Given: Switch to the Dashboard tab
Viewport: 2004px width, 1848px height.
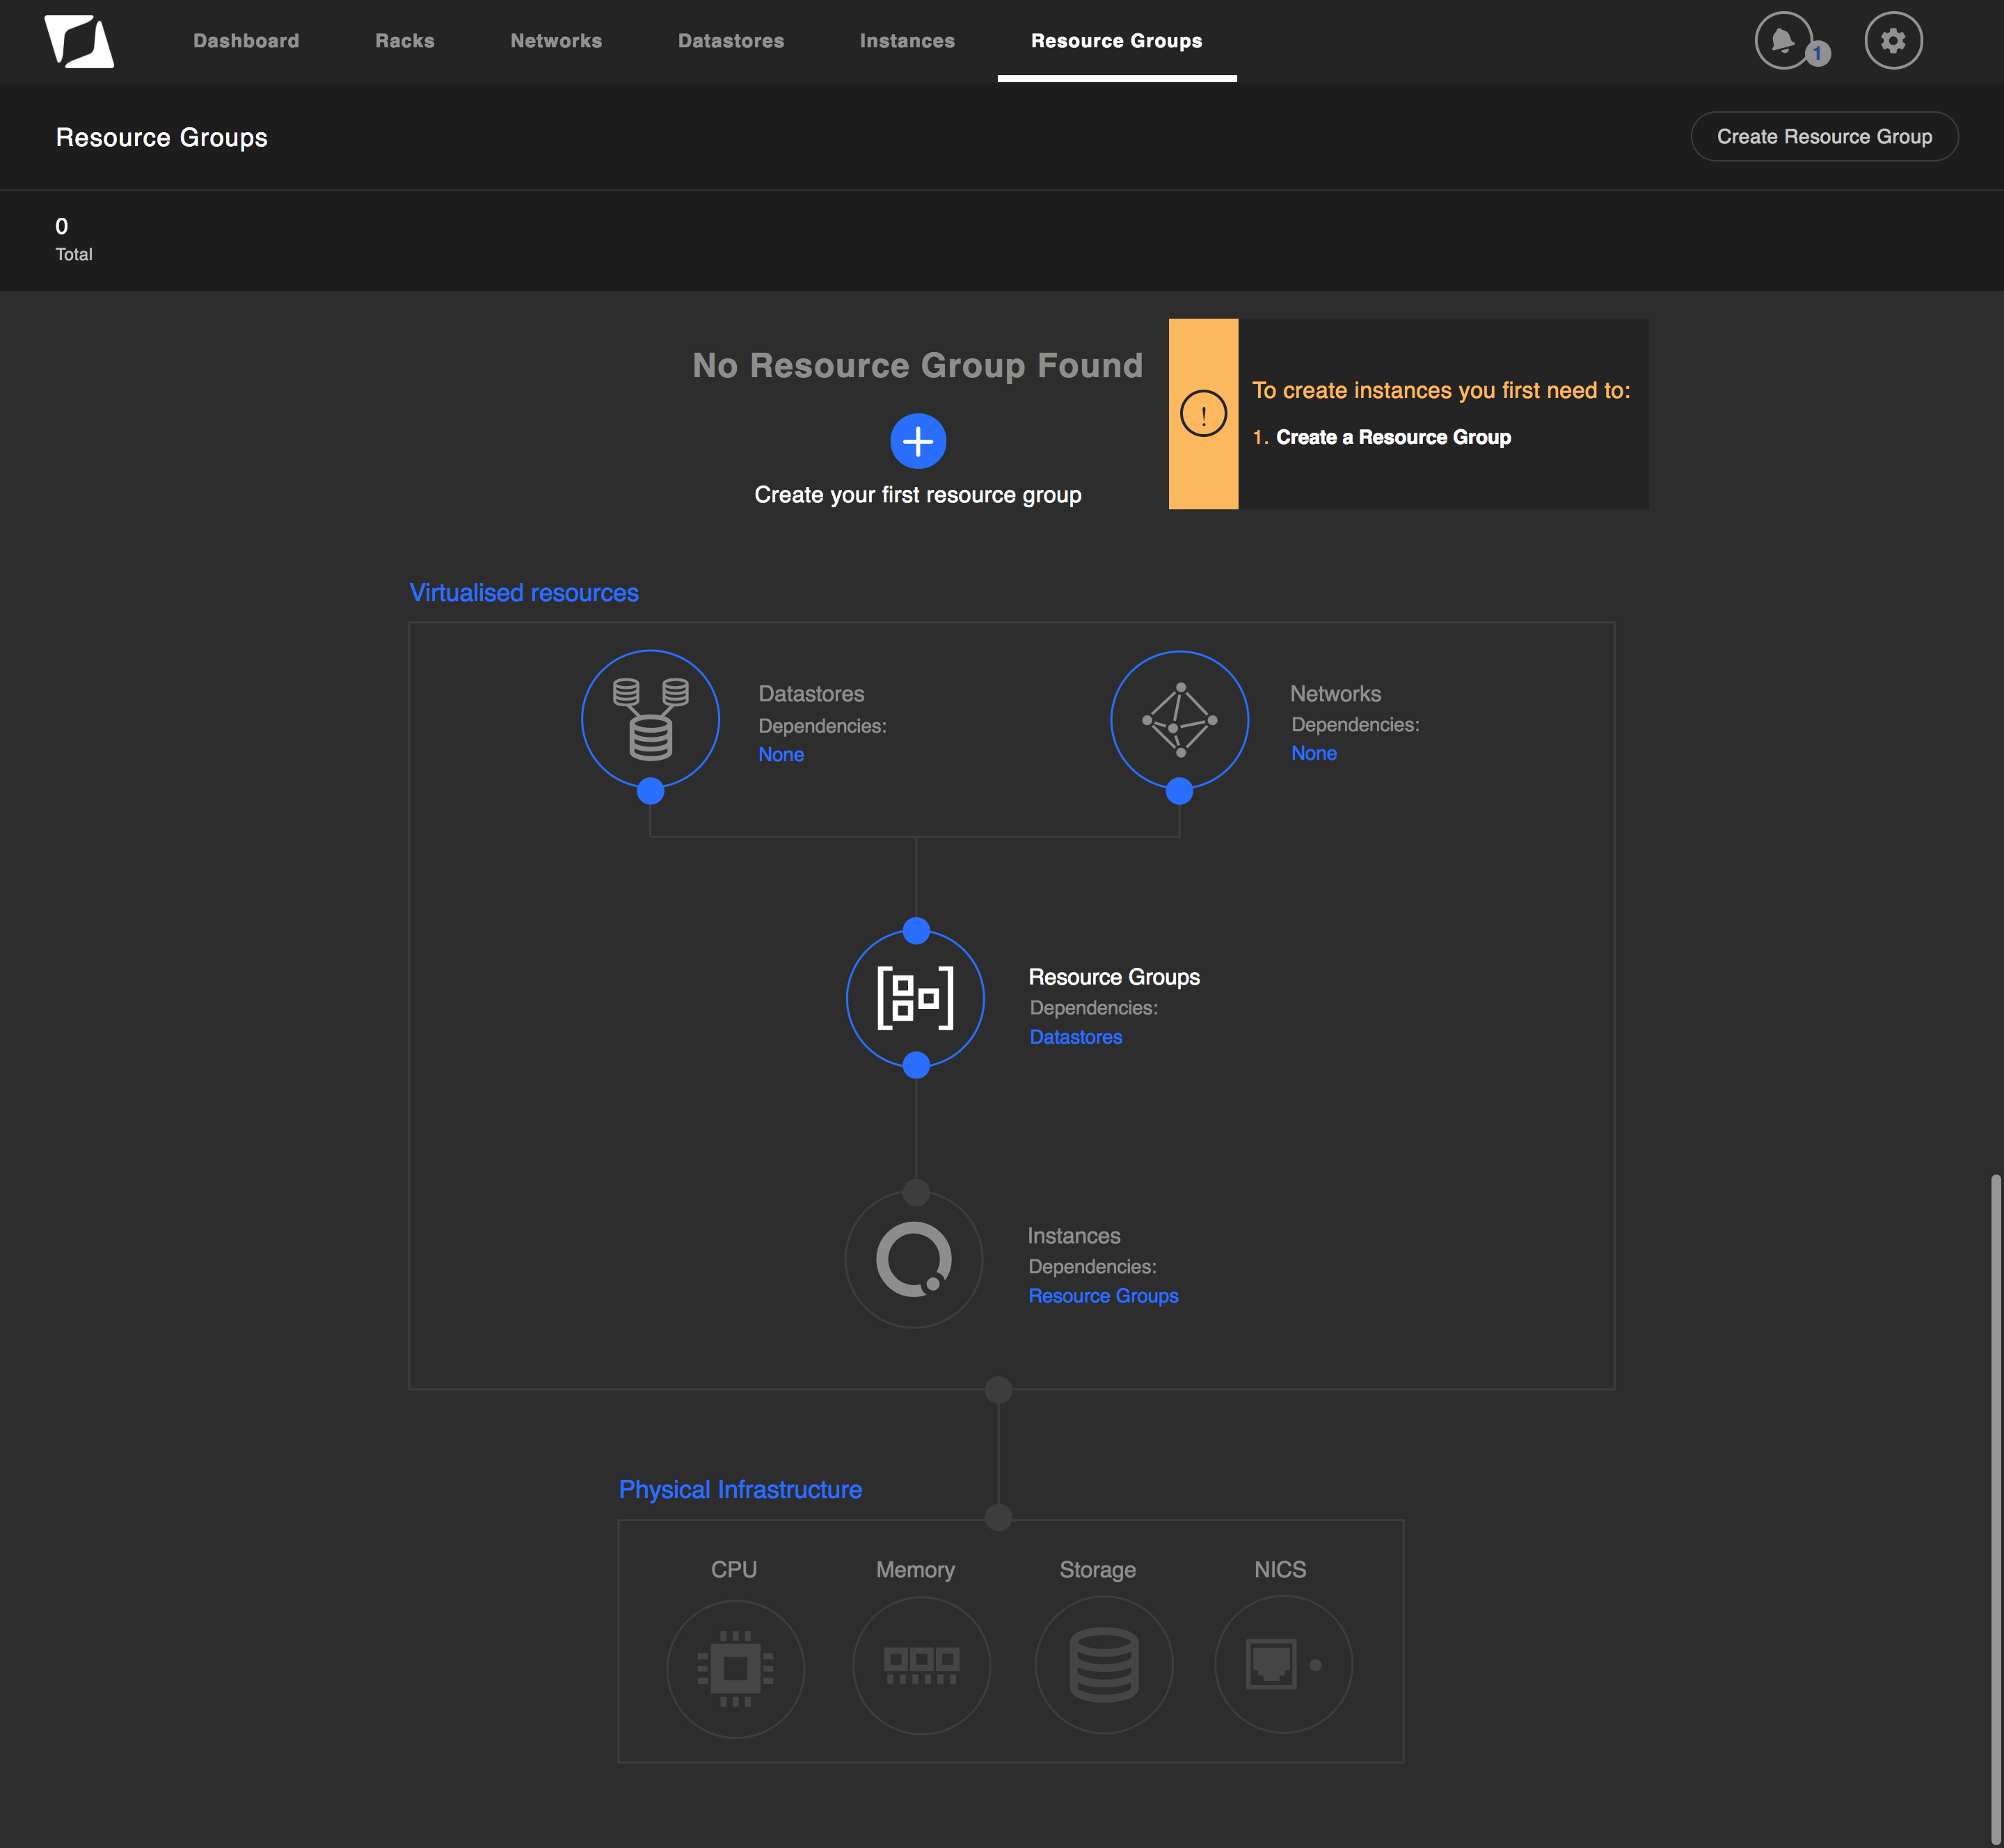Looking at the screenshot, I should [x=246, y=41].
